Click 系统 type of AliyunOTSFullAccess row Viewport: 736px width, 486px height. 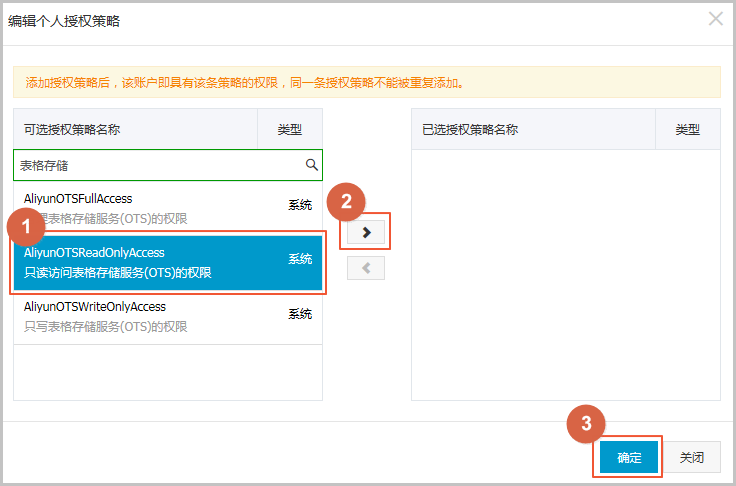[x=300, y=205]
